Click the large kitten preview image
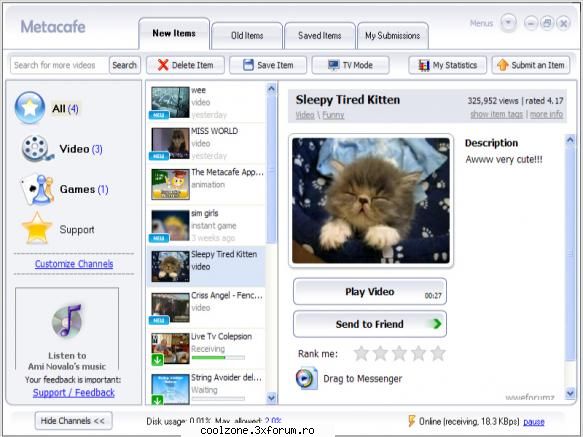 371,200
